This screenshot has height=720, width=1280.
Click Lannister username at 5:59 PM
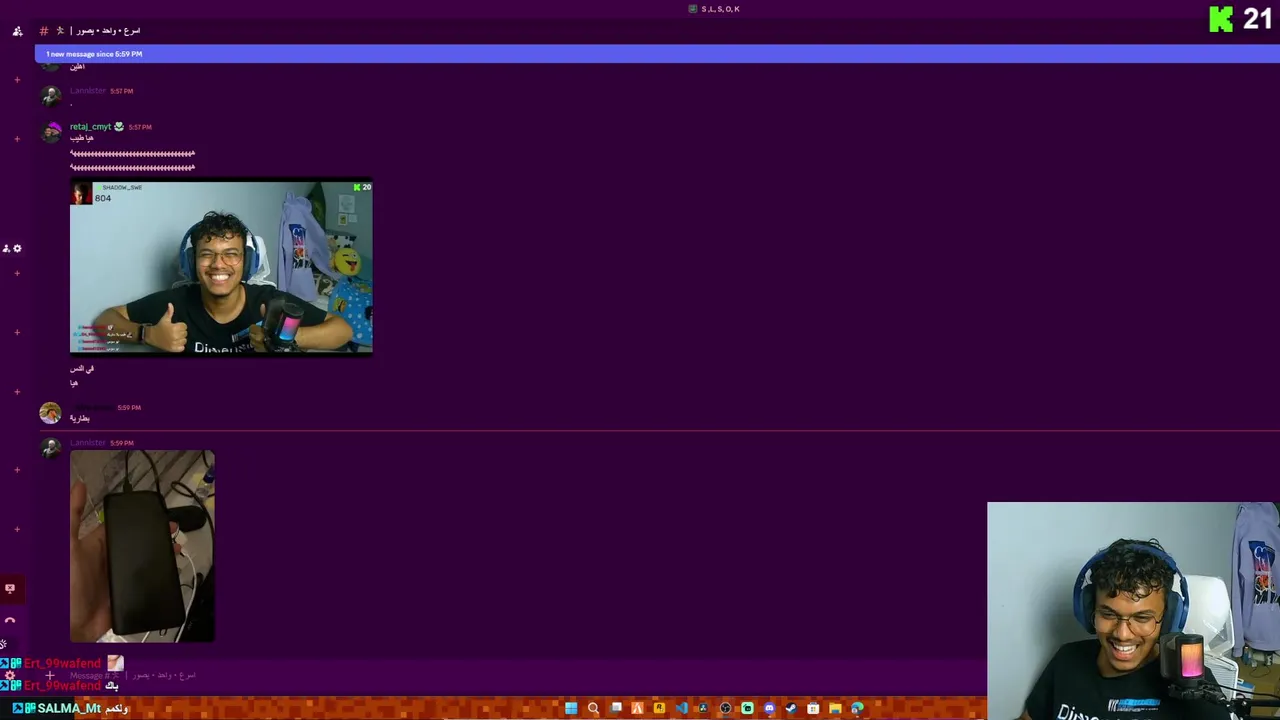pyautogui.click(x=88, y=443)
